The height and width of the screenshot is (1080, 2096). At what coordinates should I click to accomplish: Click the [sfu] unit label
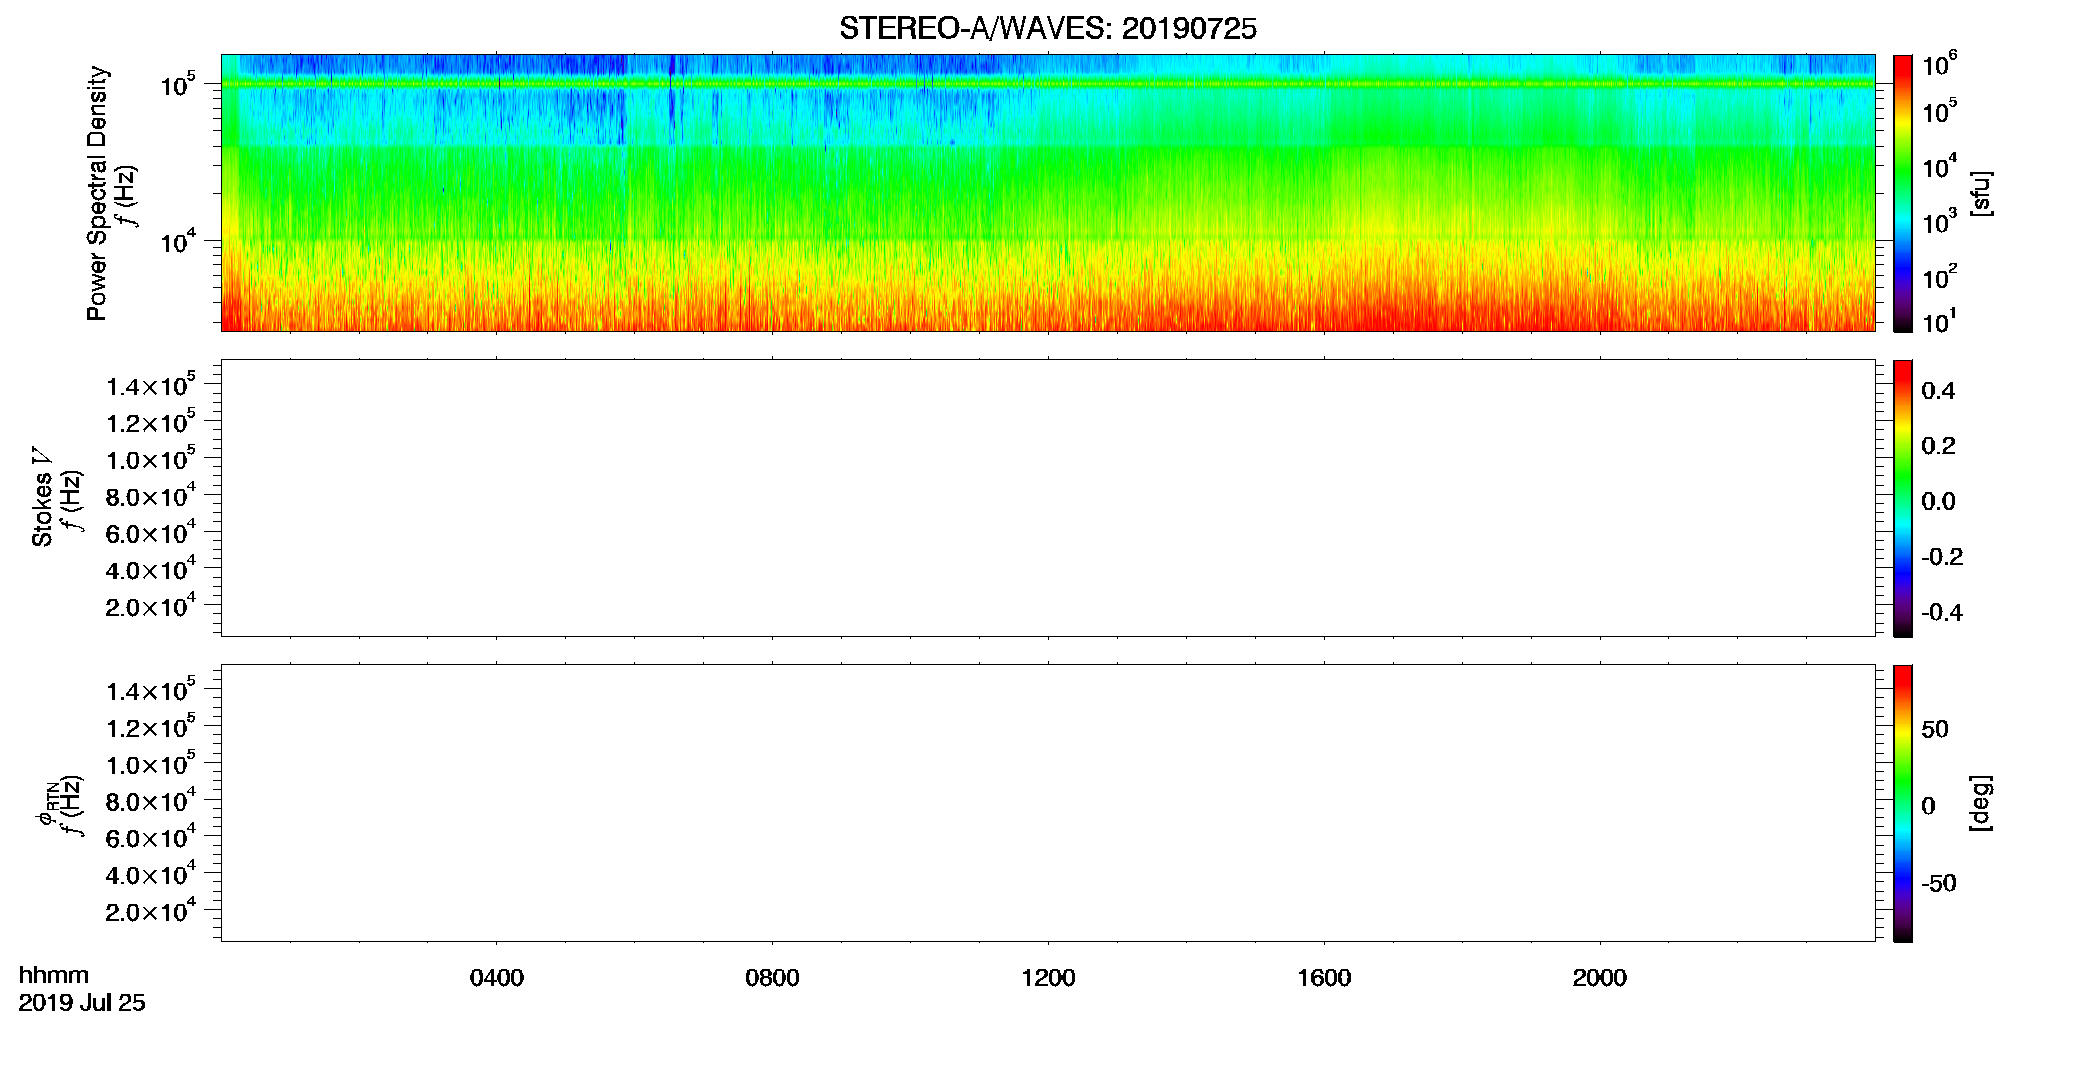coord(1981,193)
